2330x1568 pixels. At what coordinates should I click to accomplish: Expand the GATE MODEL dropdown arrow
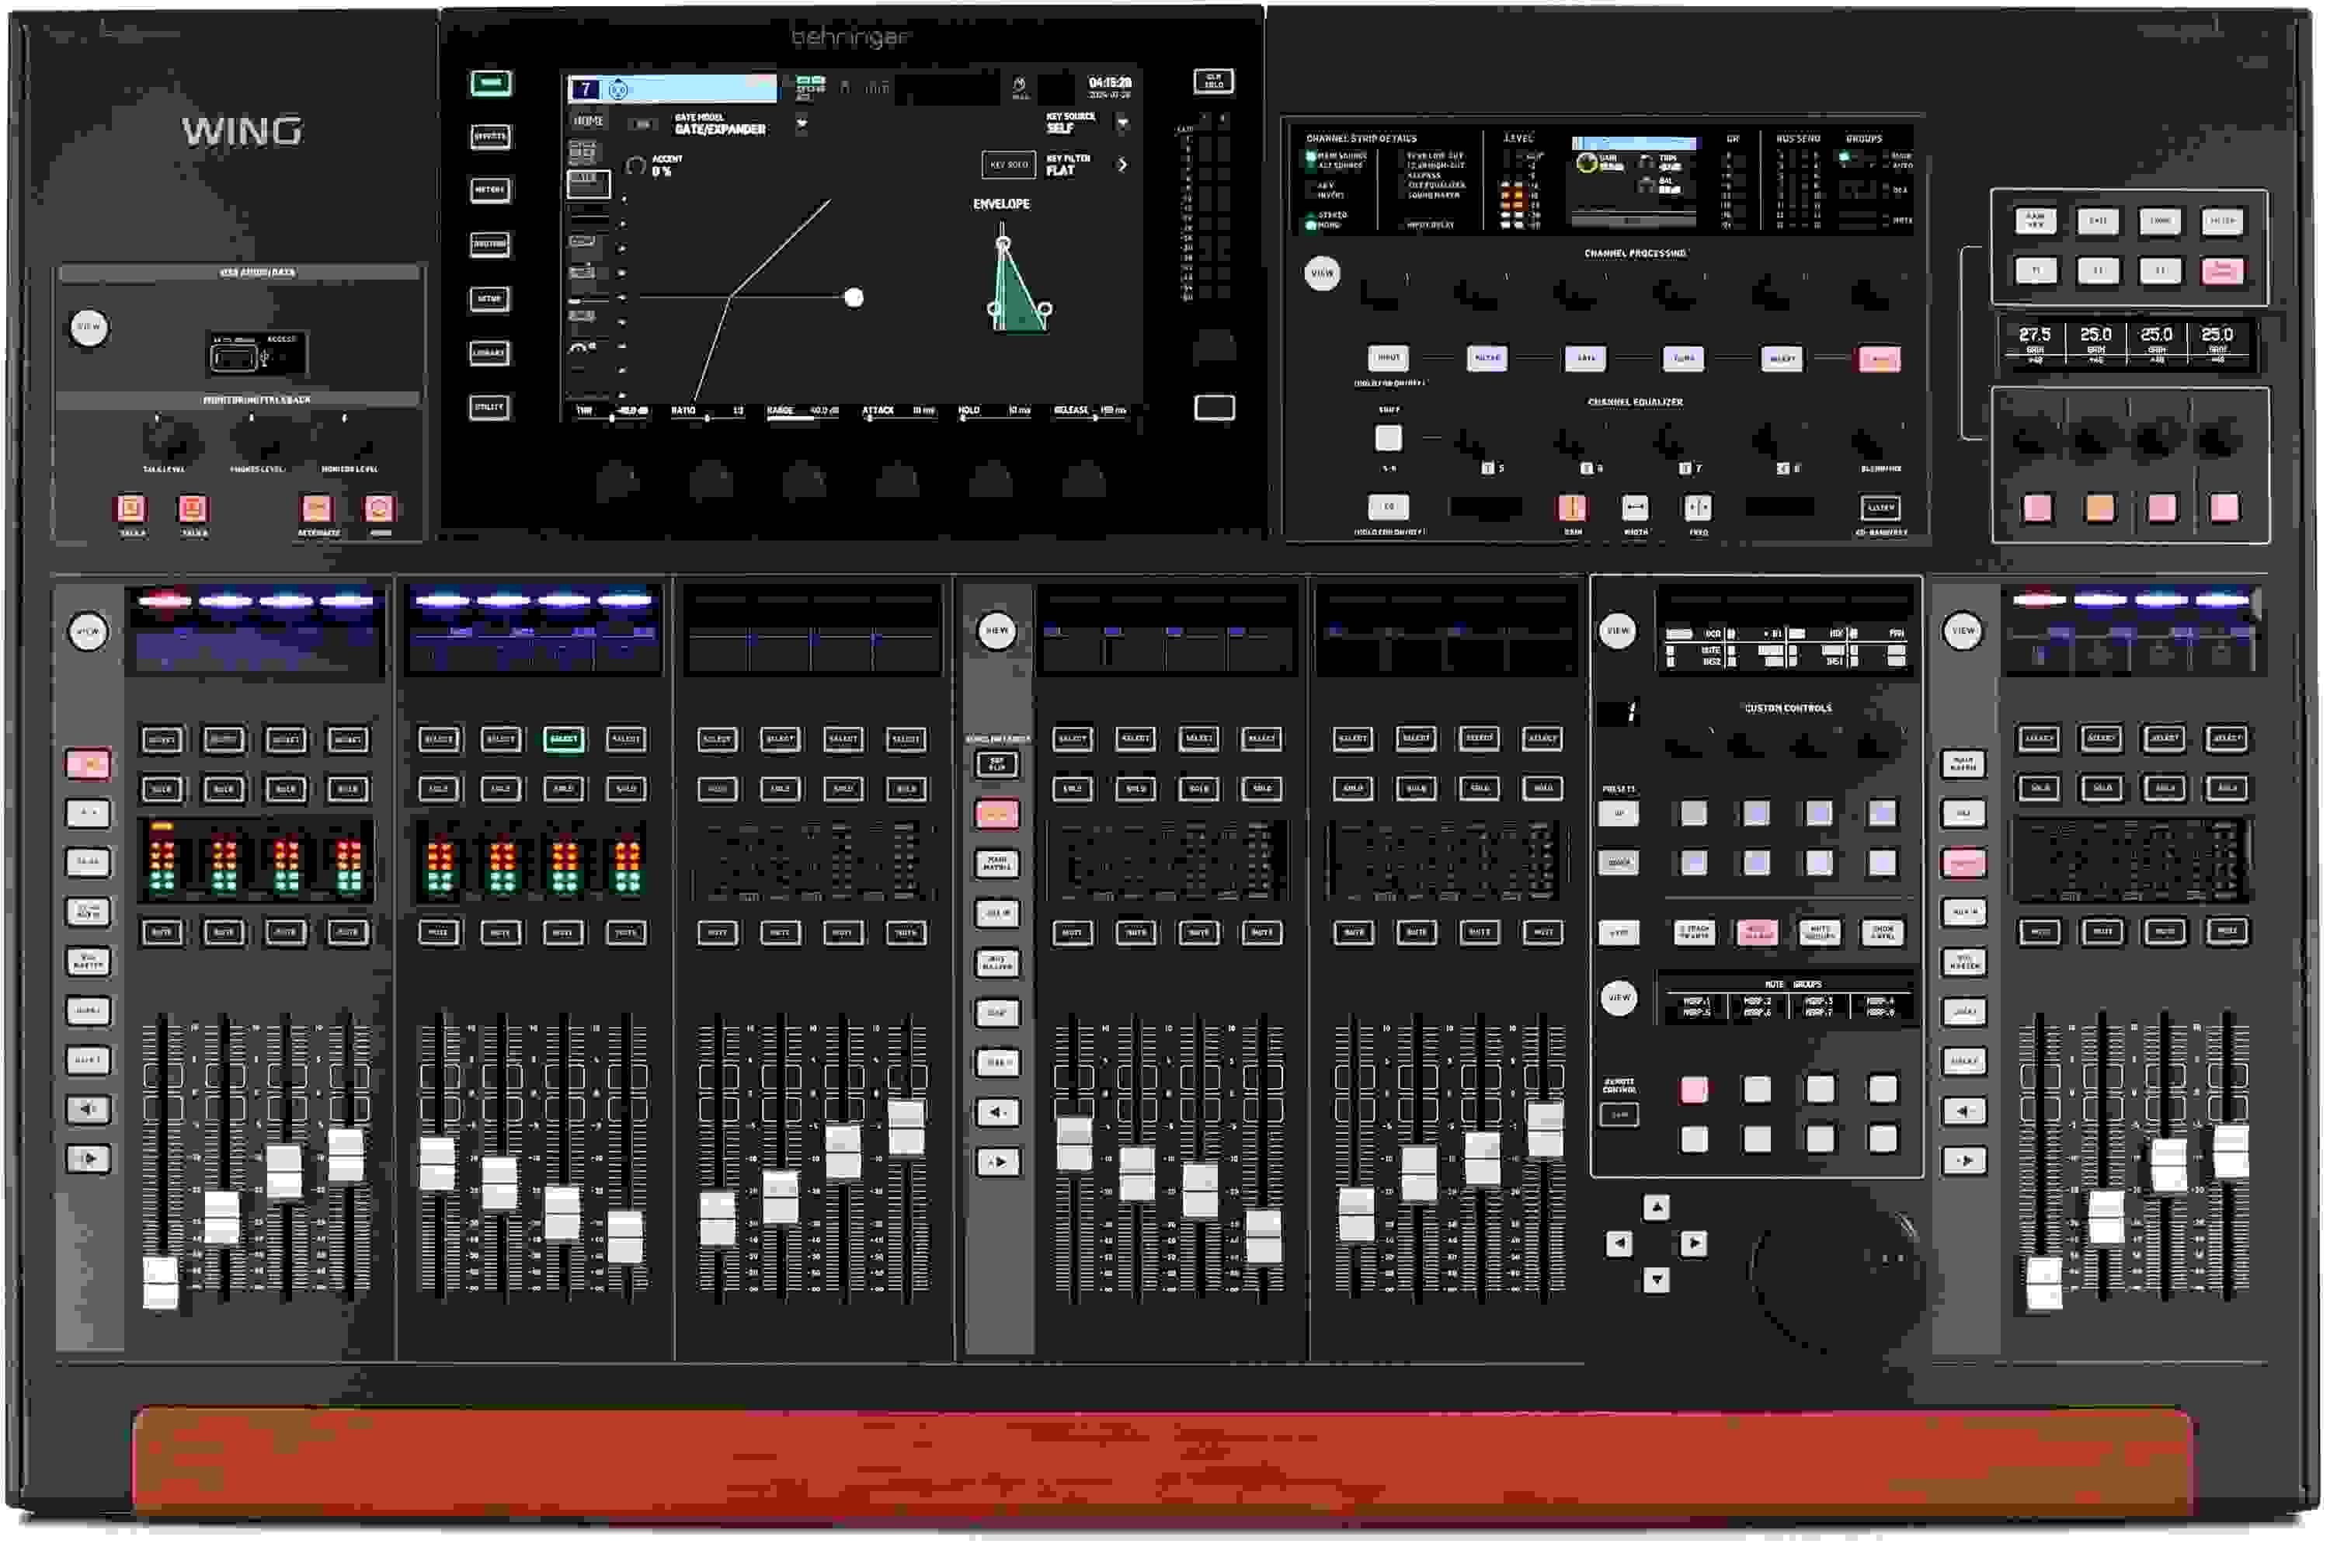(801, 124)
